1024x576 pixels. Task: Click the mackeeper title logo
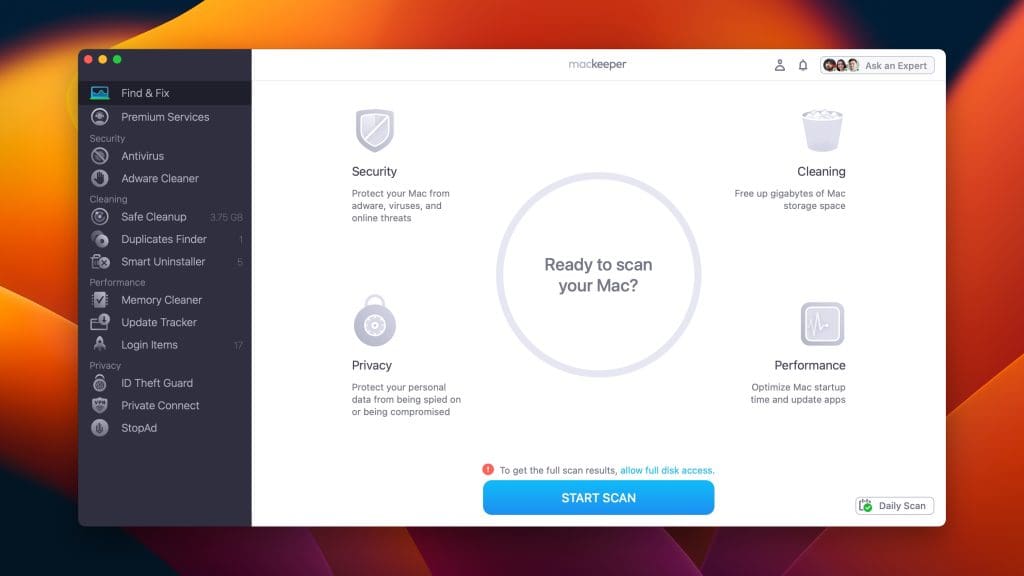click(x=598, y=64)
